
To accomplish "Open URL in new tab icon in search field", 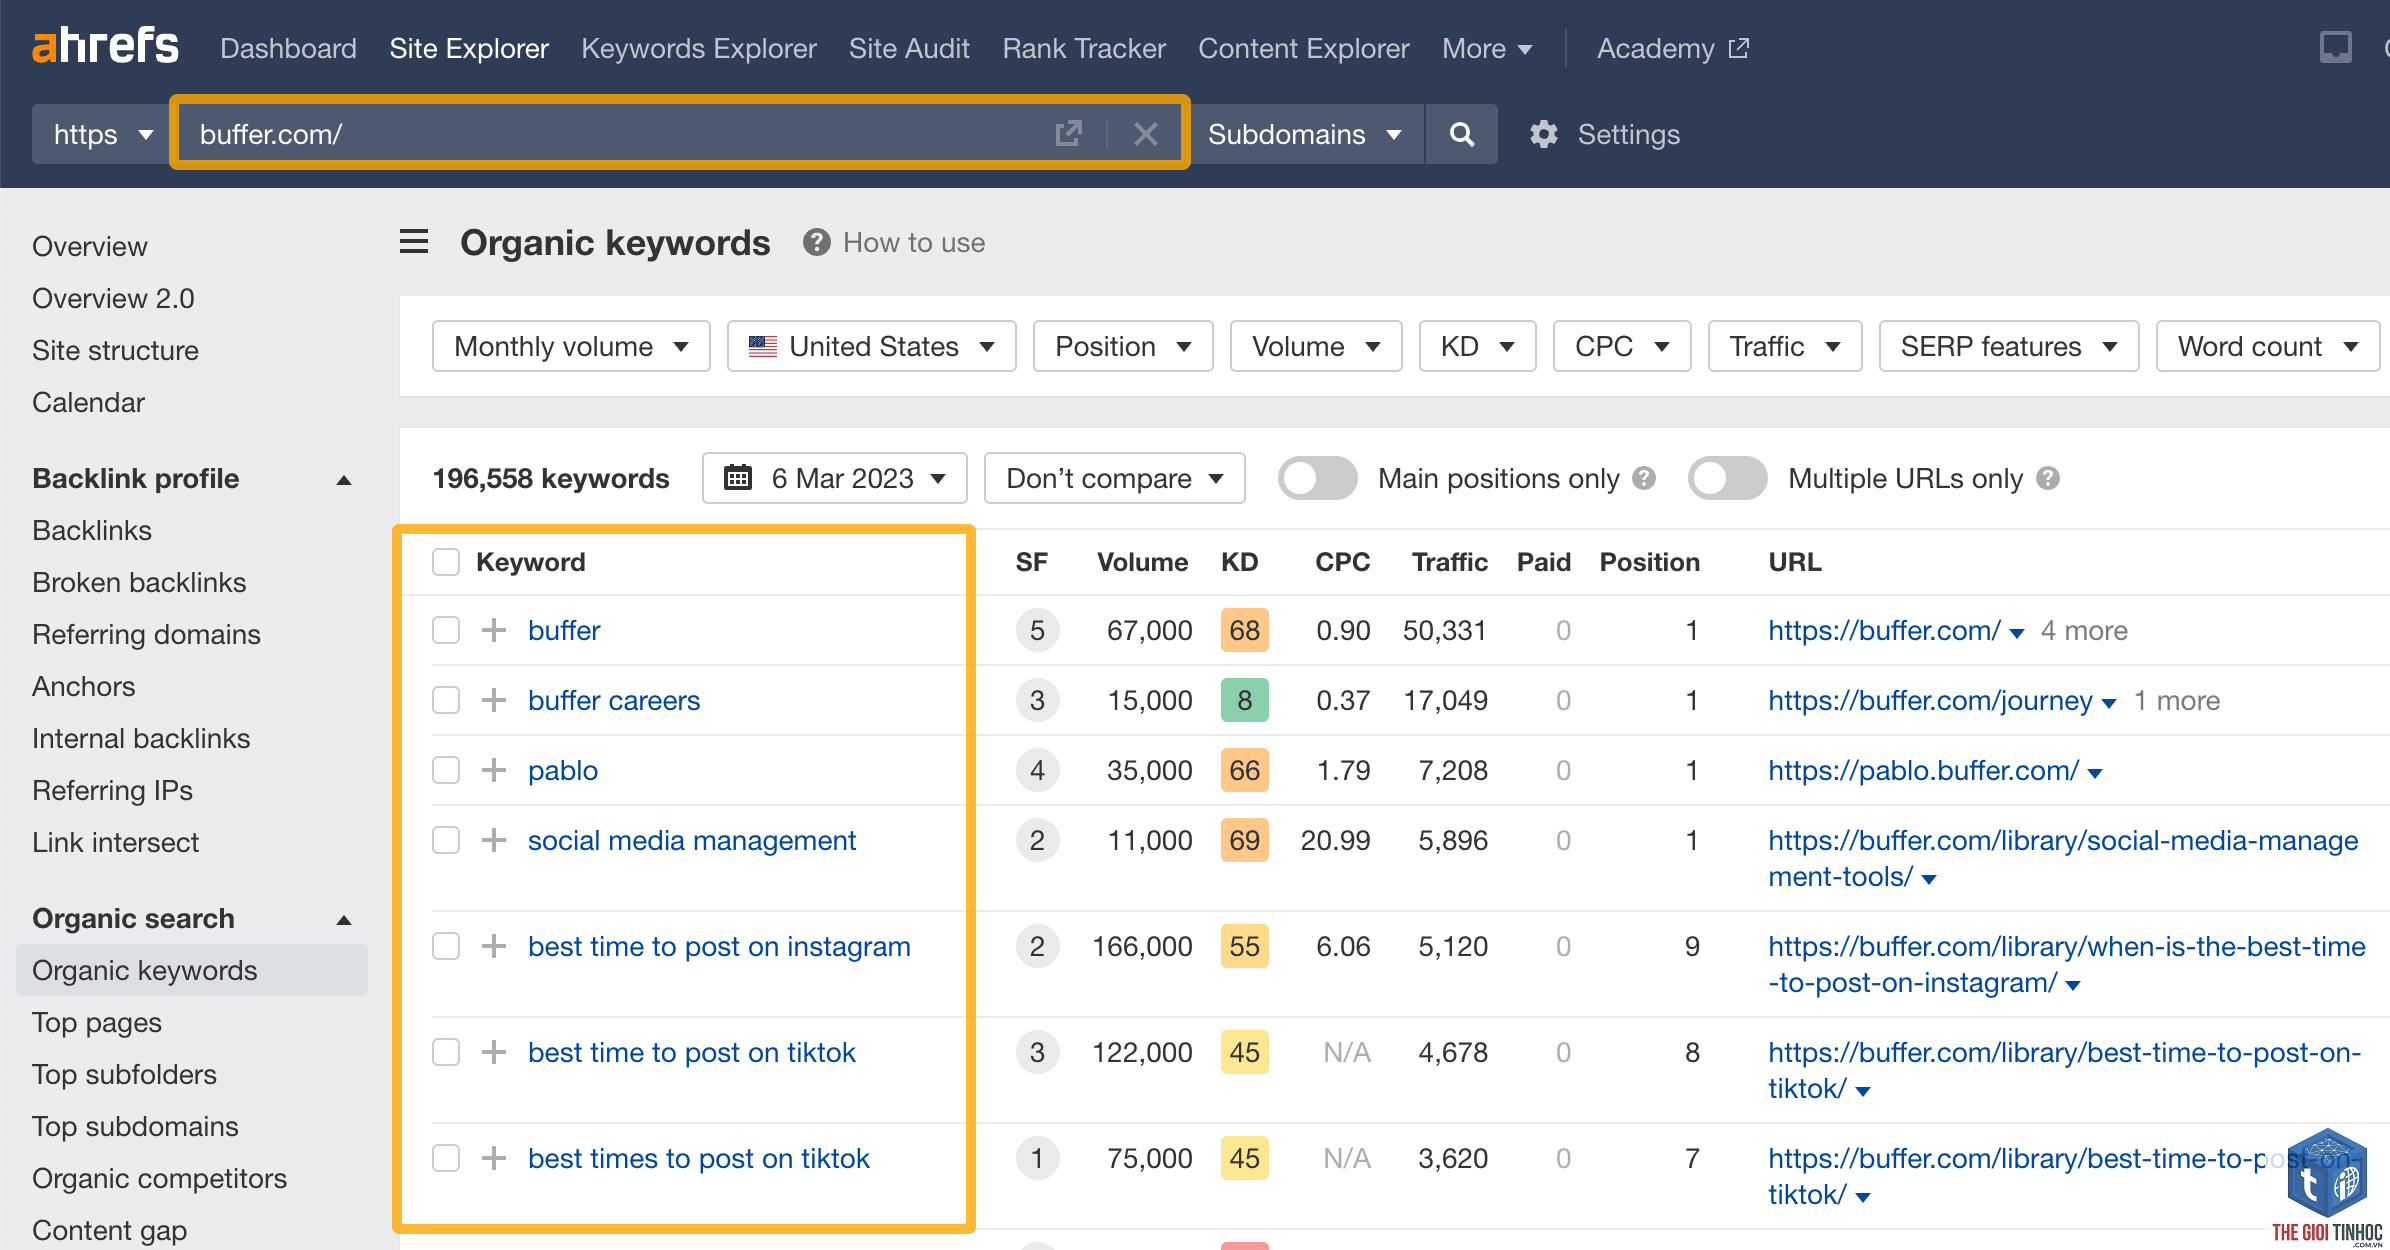I will point(1068,134).
